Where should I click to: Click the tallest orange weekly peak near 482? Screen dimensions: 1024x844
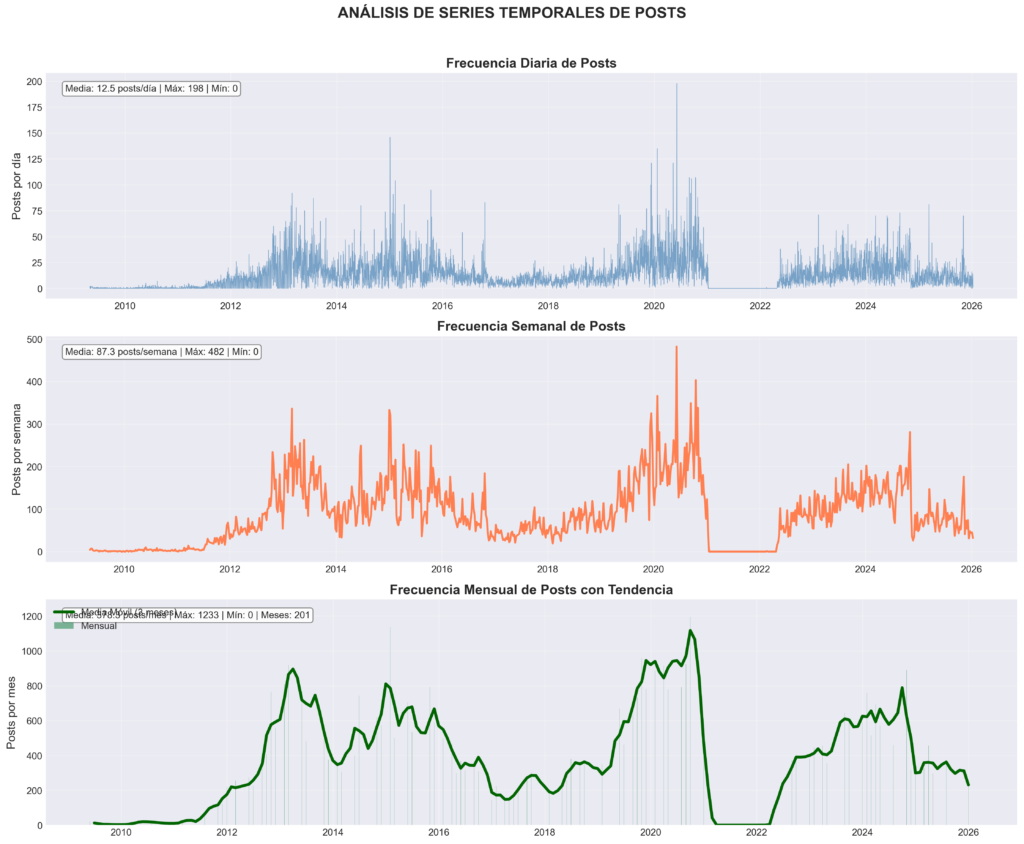(676, 348)
